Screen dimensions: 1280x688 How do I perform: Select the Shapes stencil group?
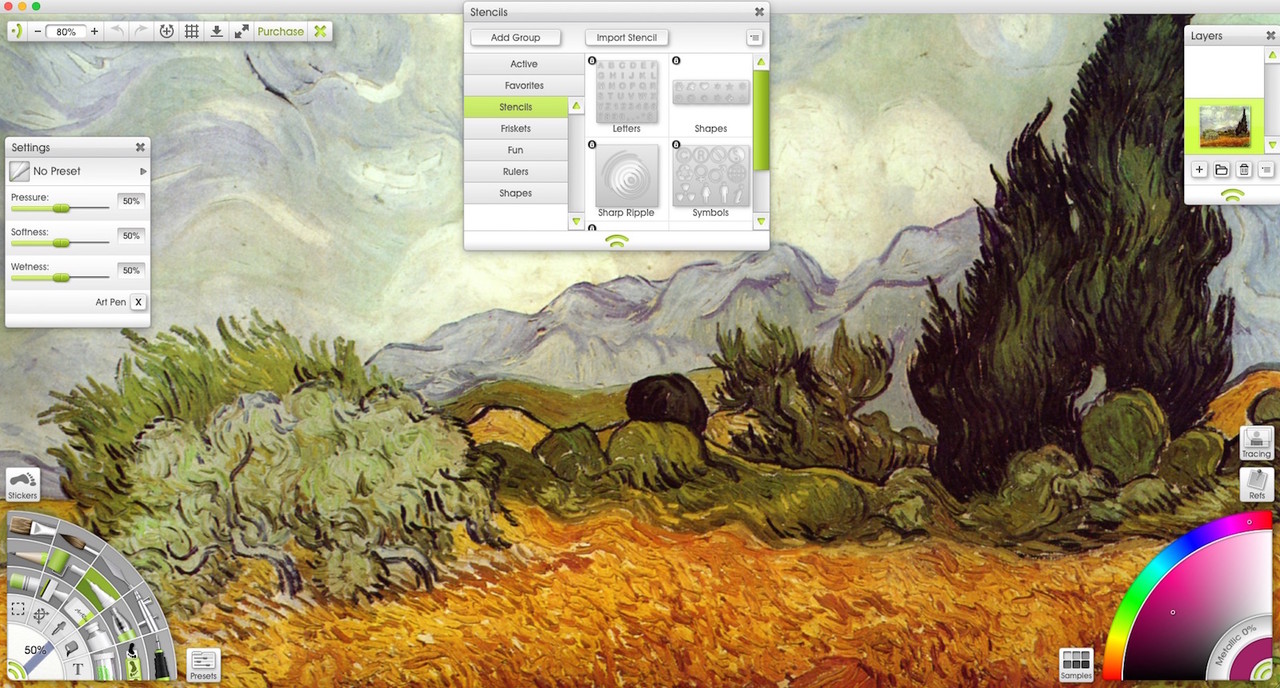[x=516, y=193]
